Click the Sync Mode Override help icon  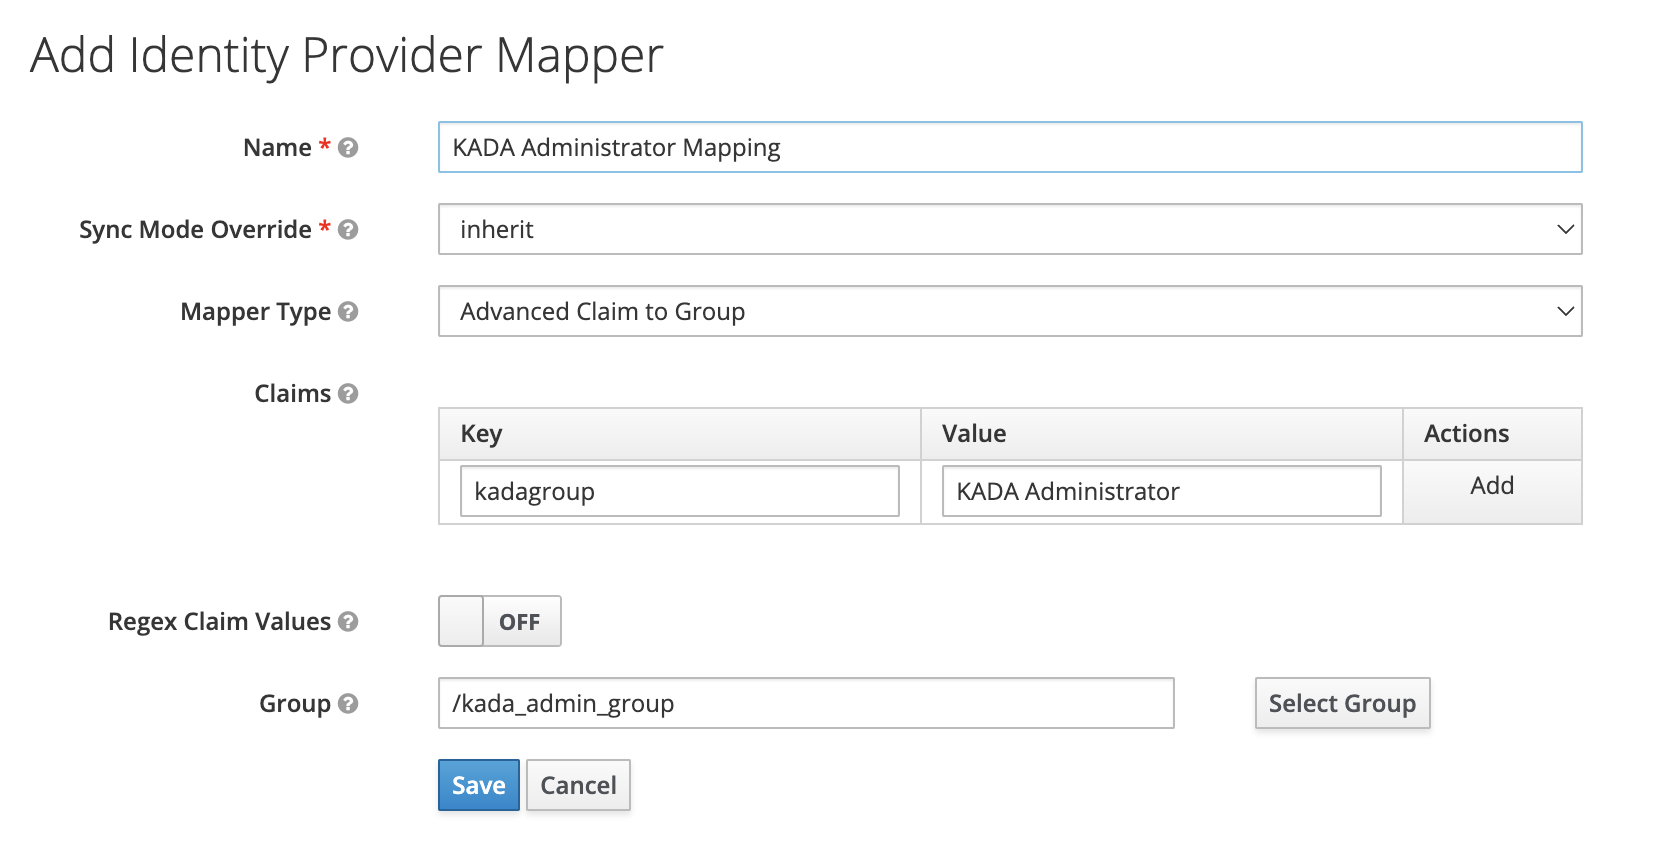tap(348, 230)
